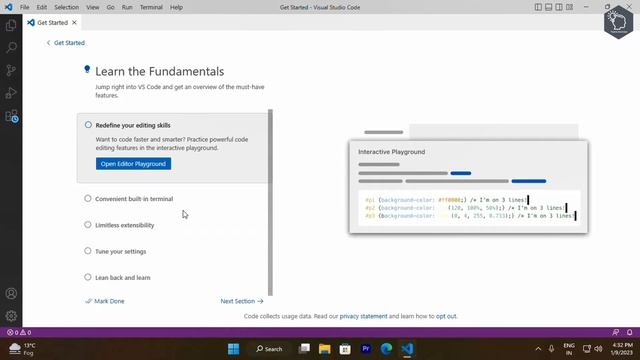This screenshot has height=360, width=640.
Task: Open the View menu
Action: (93, 7)
